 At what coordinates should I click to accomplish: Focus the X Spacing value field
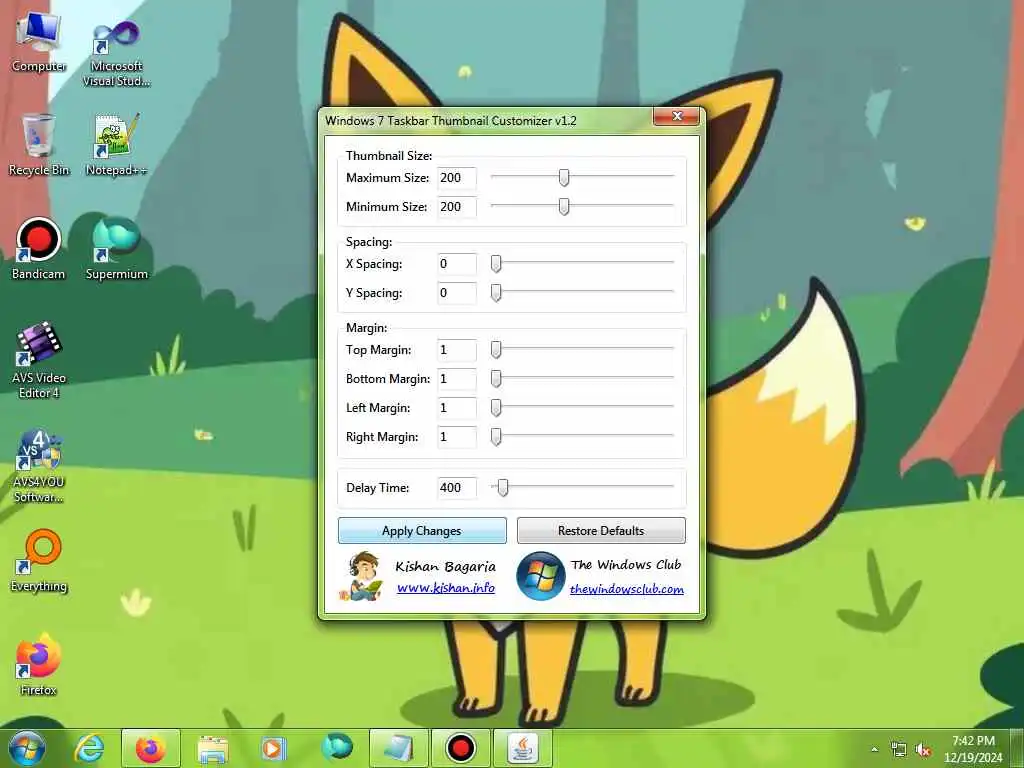click(456, 264)
